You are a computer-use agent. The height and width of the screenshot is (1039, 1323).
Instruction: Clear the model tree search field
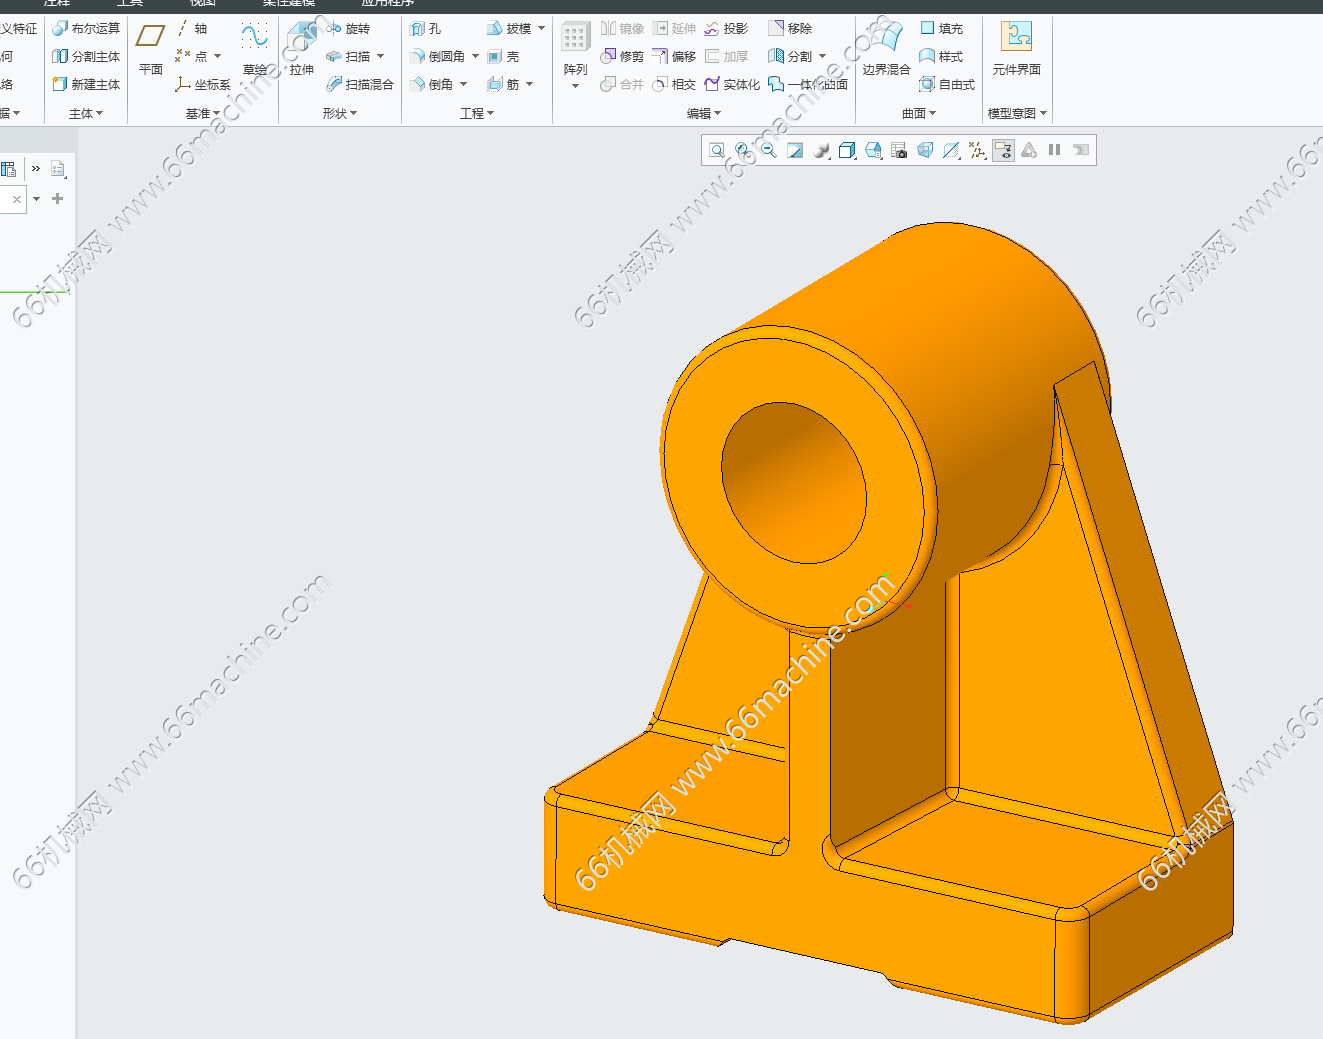coord(17,199)
